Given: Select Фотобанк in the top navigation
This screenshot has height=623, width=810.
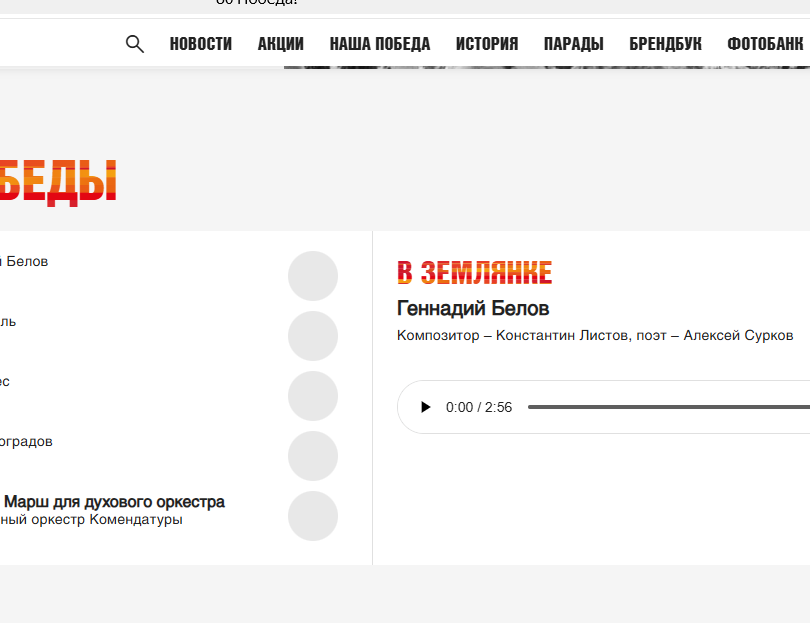Looking at the screenshot, I should (x=765, y=44).
